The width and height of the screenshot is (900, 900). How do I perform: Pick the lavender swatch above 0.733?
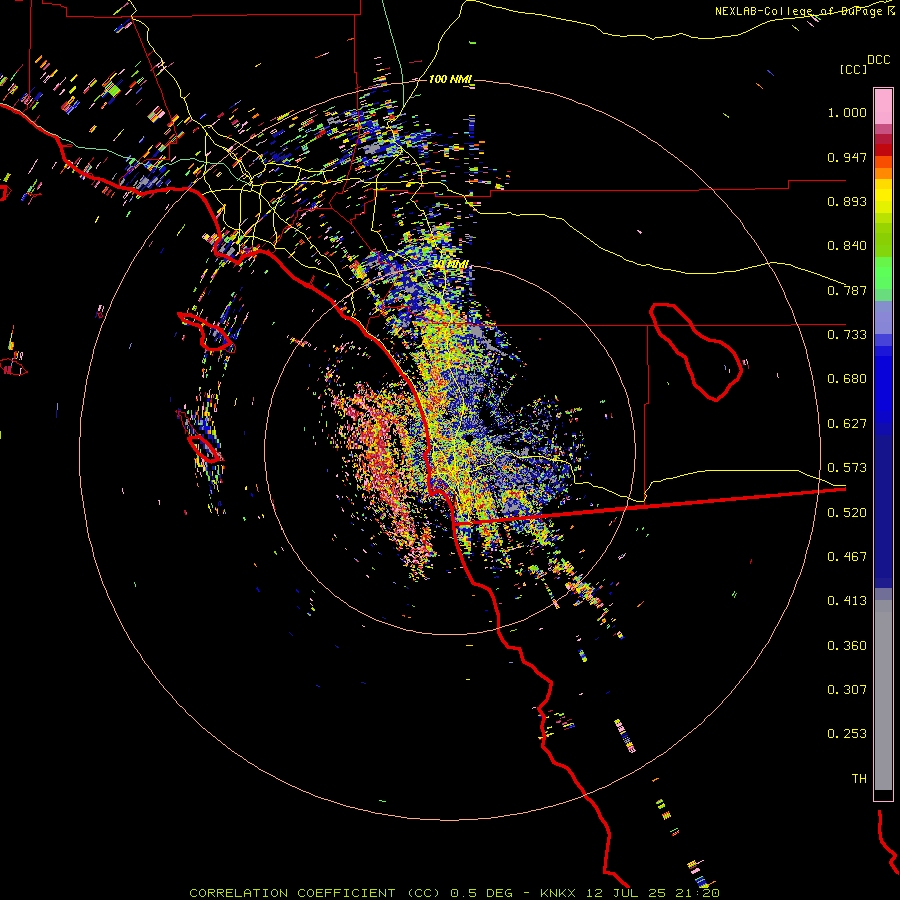(x=883, y=317)
